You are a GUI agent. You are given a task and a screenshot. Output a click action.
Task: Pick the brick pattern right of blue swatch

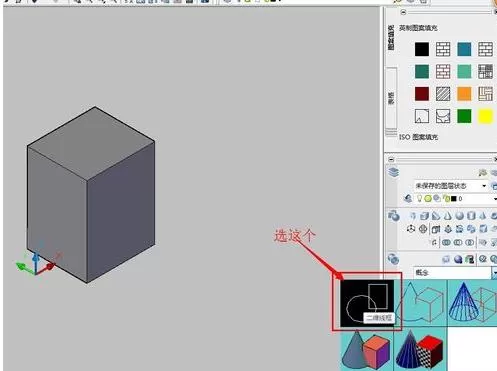485,49
